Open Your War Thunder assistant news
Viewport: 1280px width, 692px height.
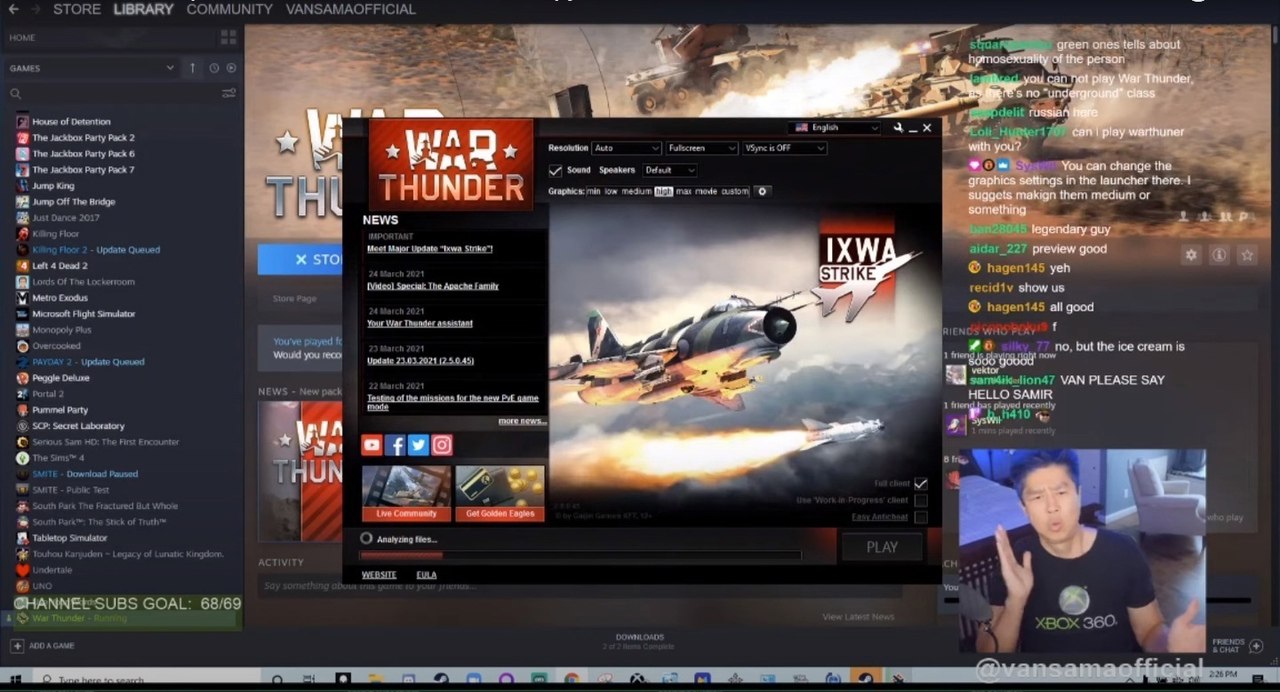click(x=420, y=323)
